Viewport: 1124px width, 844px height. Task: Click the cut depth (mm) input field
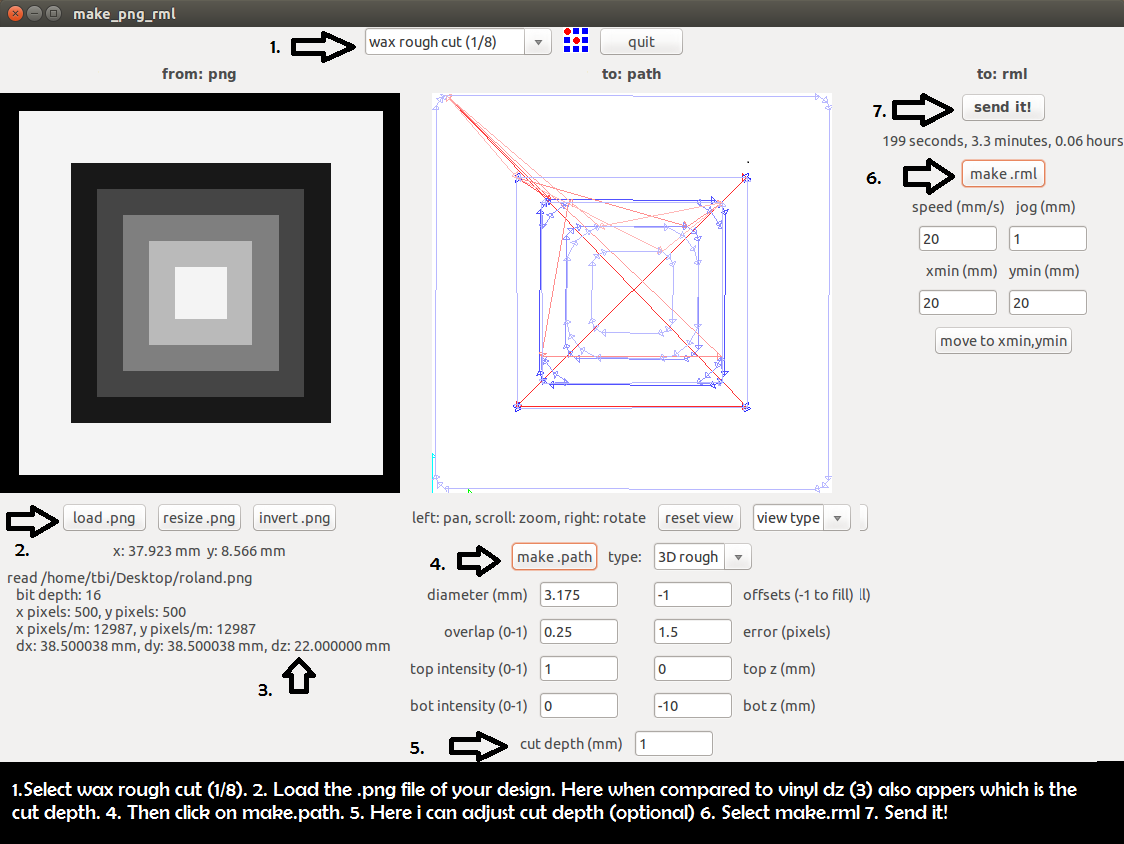(x=674, y=744)
